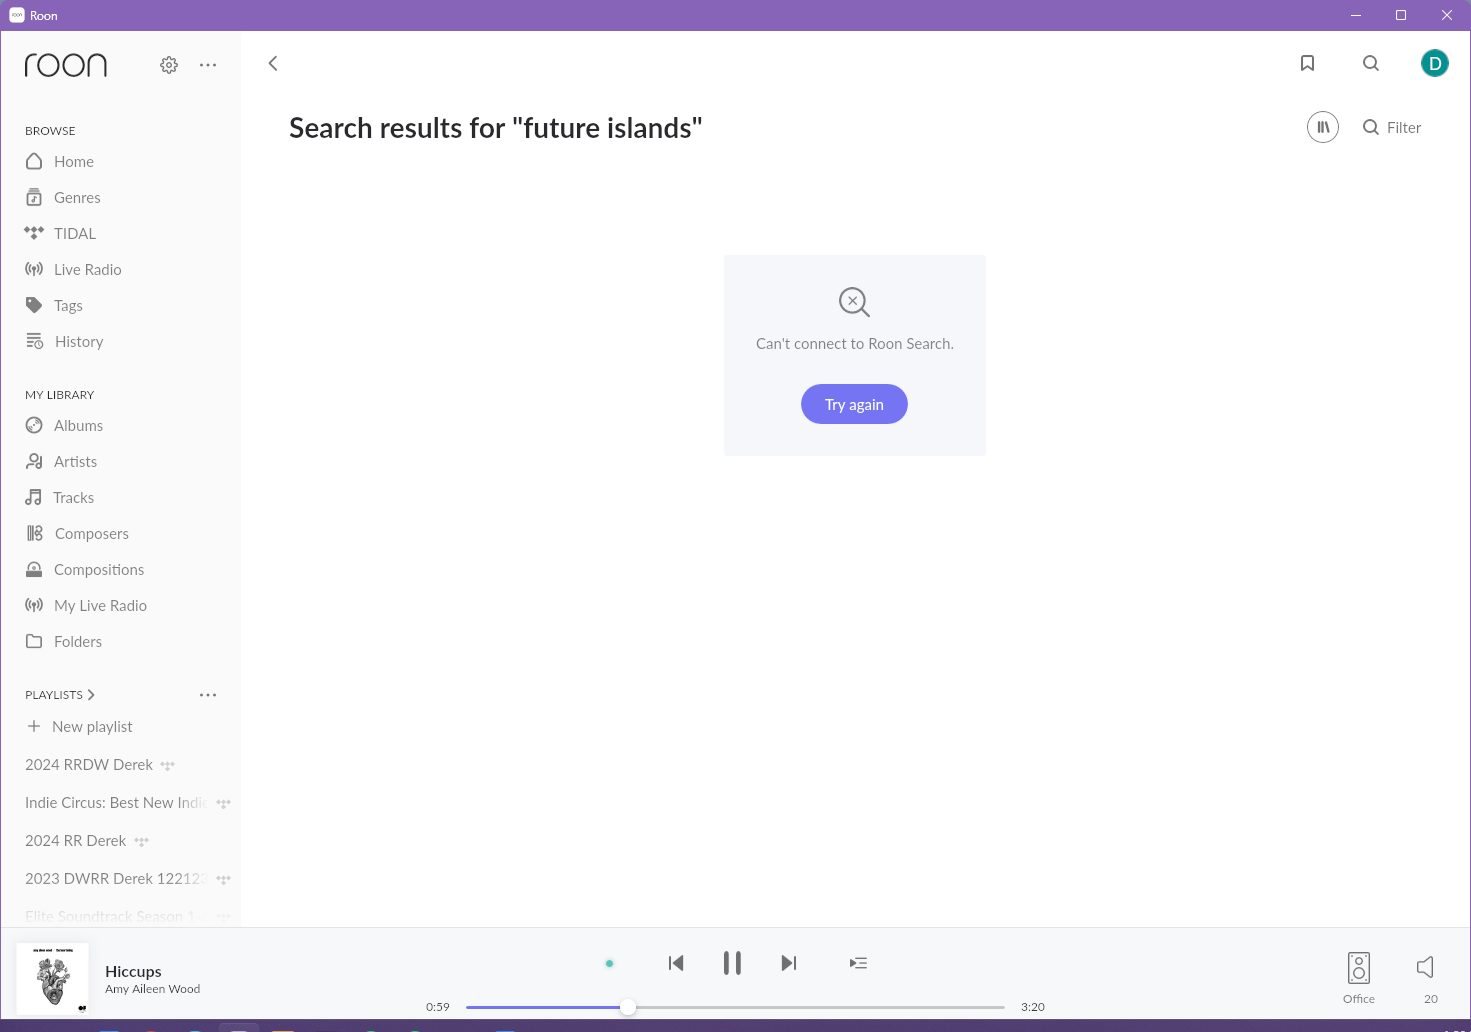Open Live Radio in Browse
The width and height of the screenshot is (1471, 1032).
coord(73,269)
